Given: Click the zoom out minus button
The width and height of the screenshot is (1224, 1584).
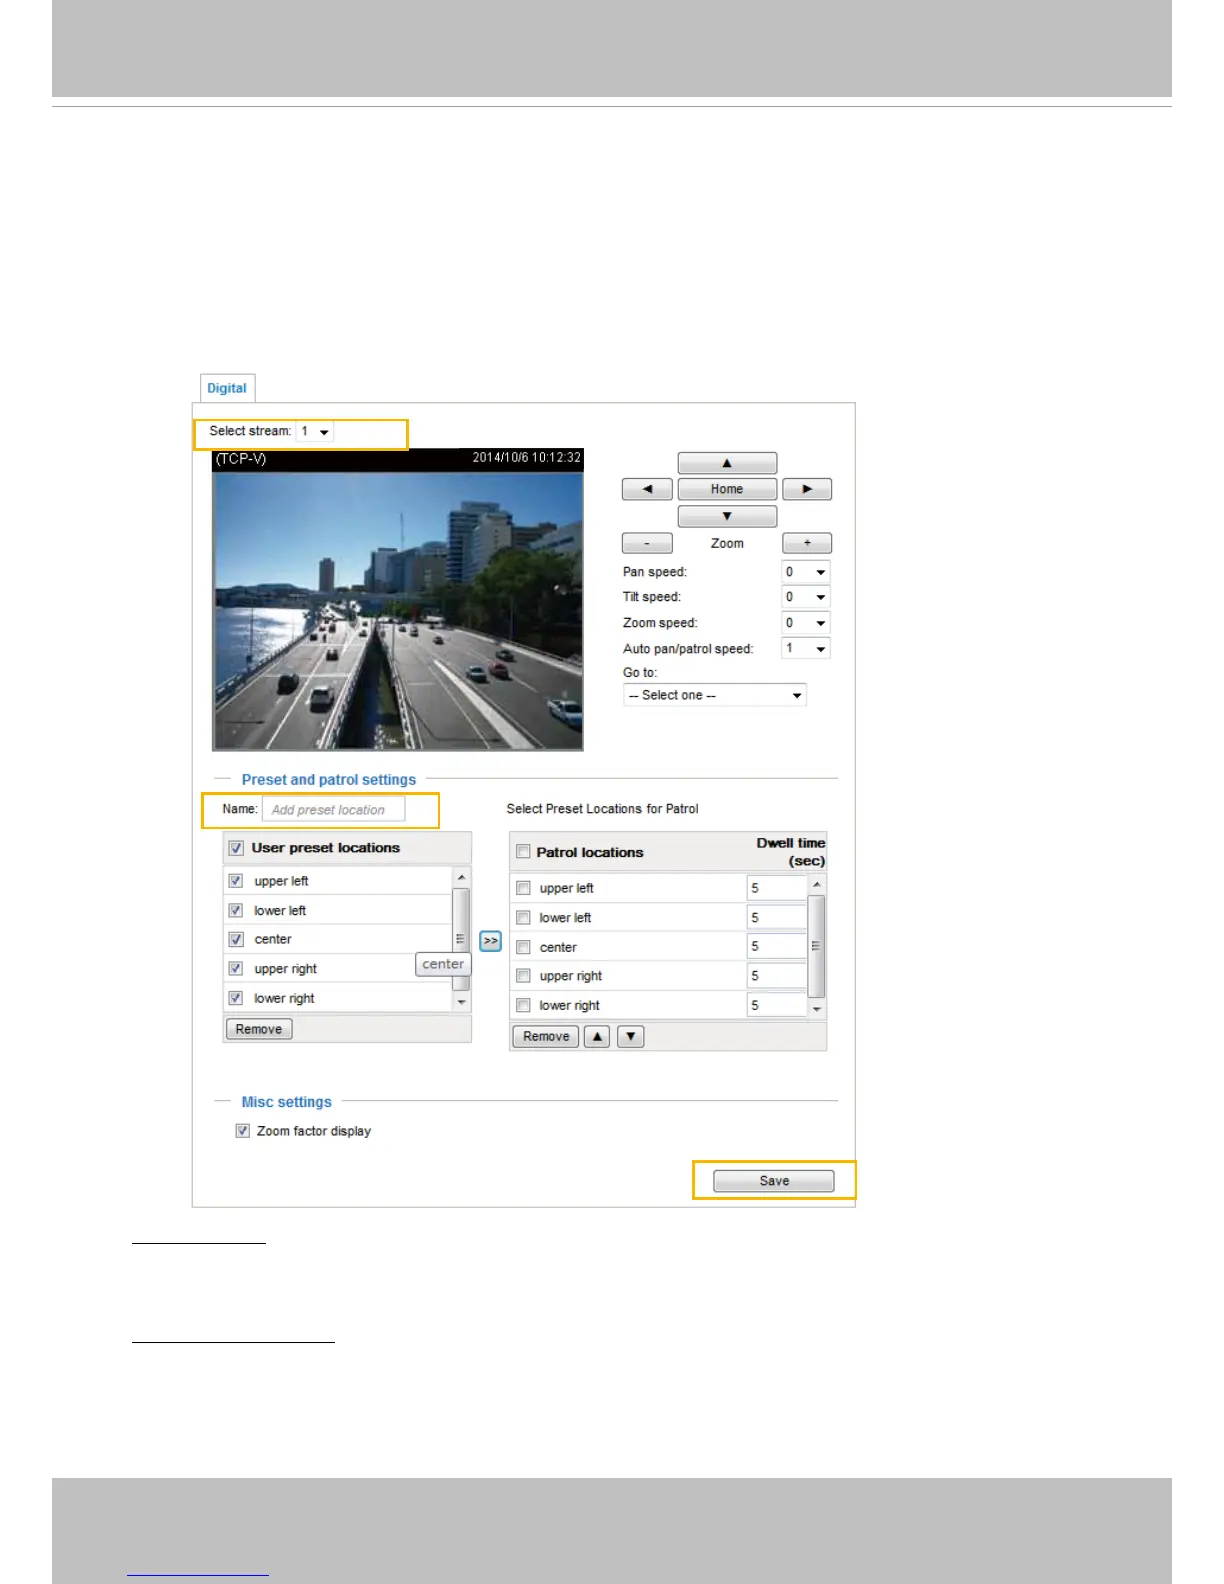Looking at the screenshot, I should tap(647, 543).
